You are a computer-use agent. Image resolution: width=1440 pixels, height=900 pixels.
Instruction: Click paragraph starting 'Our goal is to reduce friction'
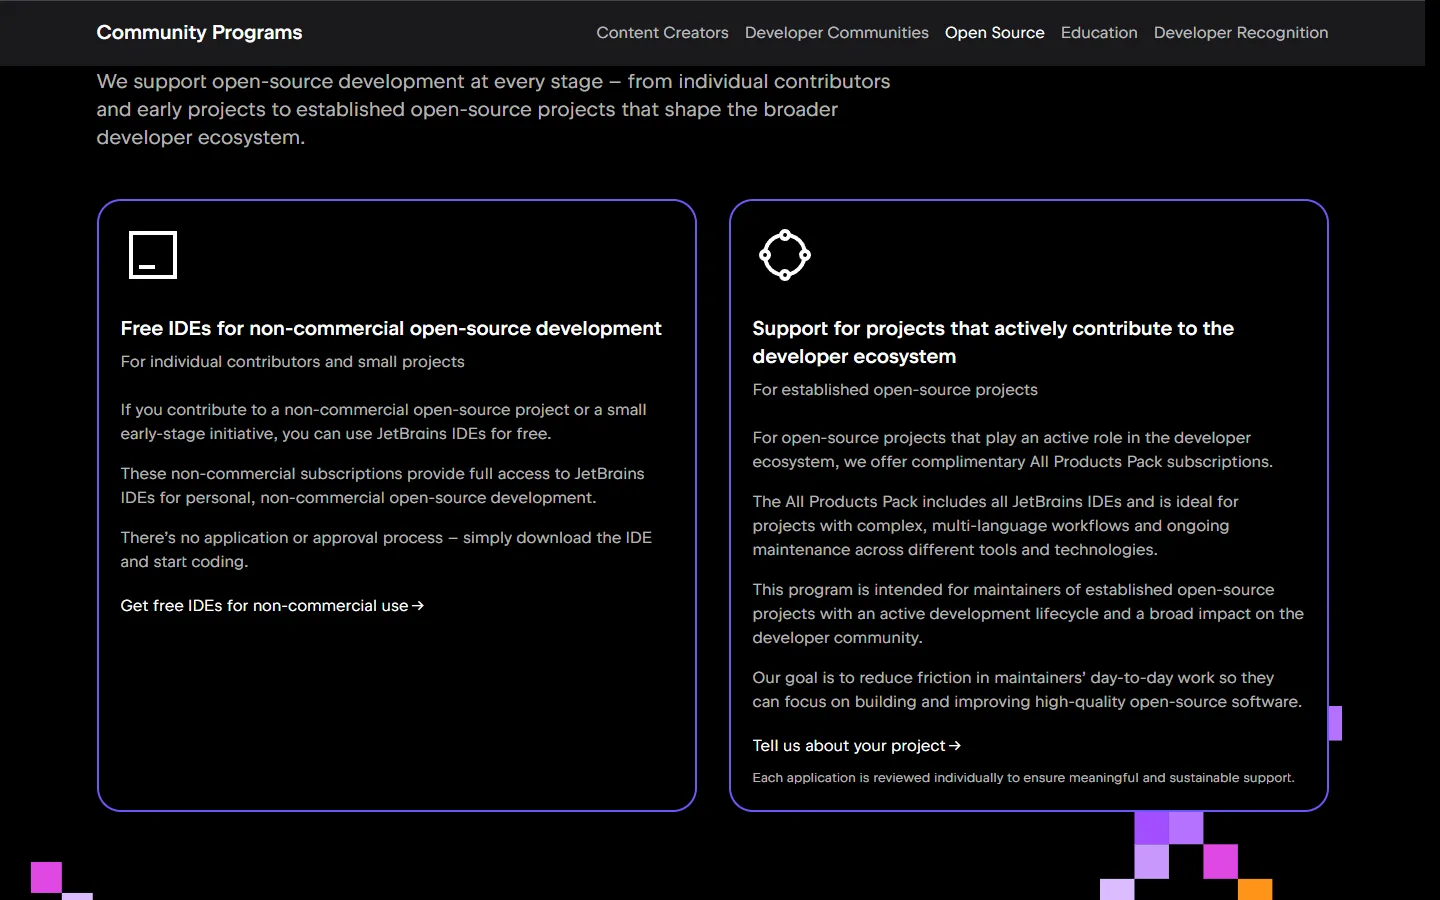coord(1027,689)
